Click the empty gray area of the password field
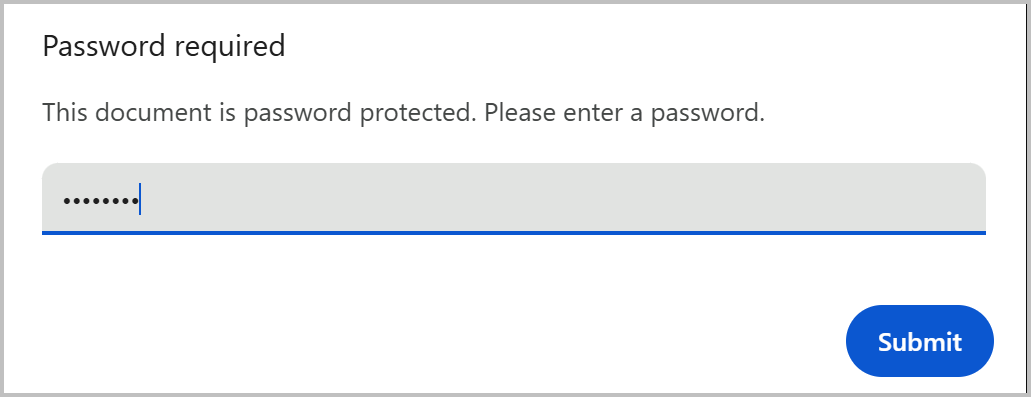 (x=559, y=198)
